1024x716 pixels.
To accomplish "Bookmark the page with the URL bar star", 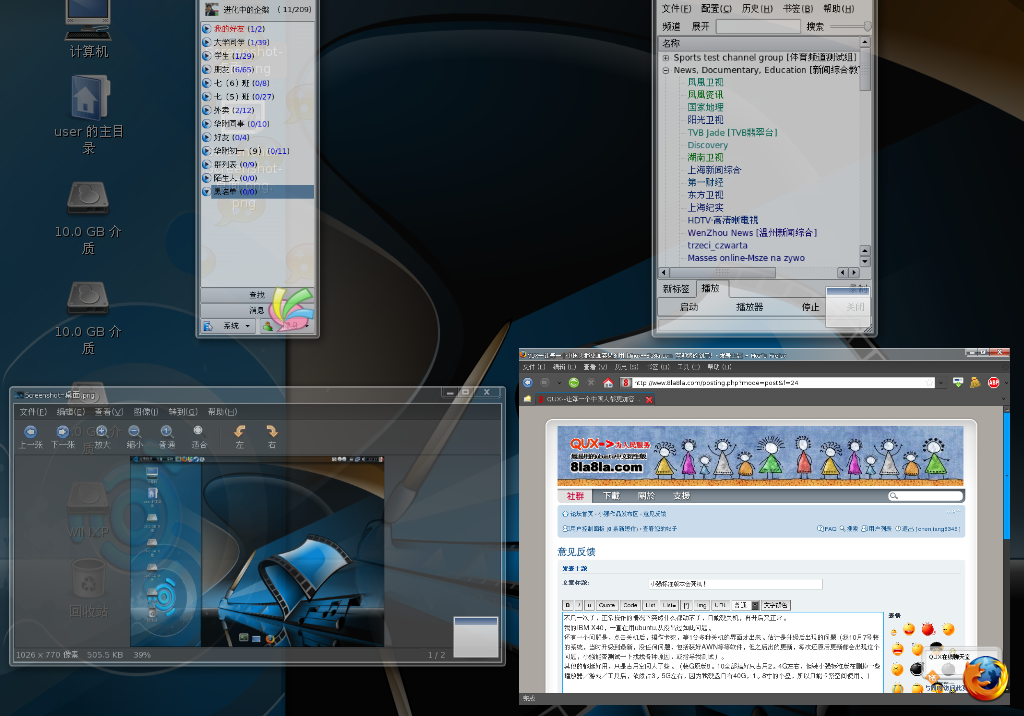I will point(929,383).
